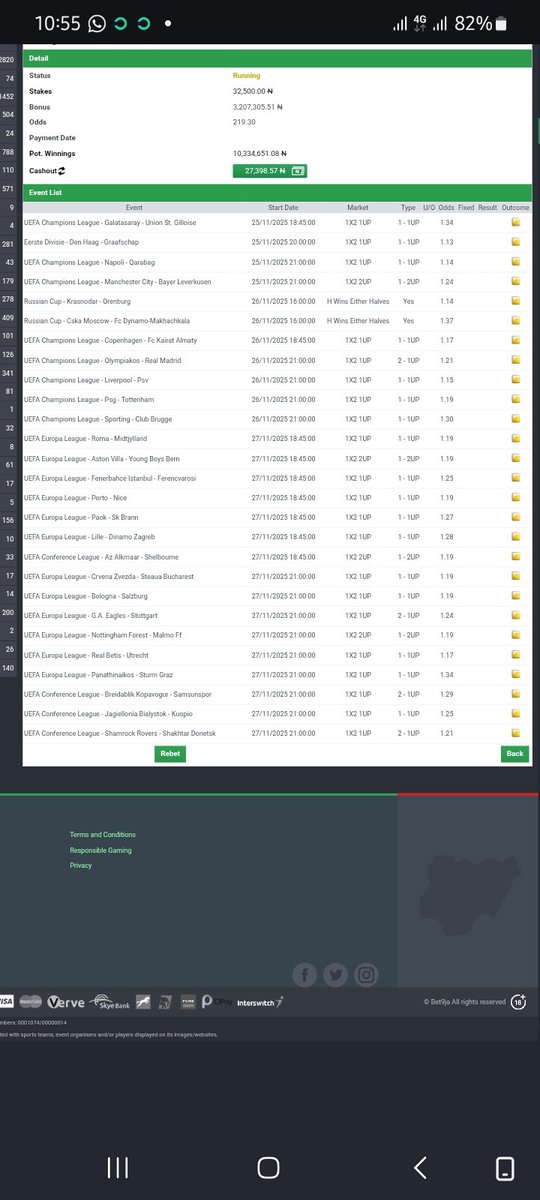Click the SkyeBank payment logo
This screenshot has height=1200, width=540.
[111, 1001]
